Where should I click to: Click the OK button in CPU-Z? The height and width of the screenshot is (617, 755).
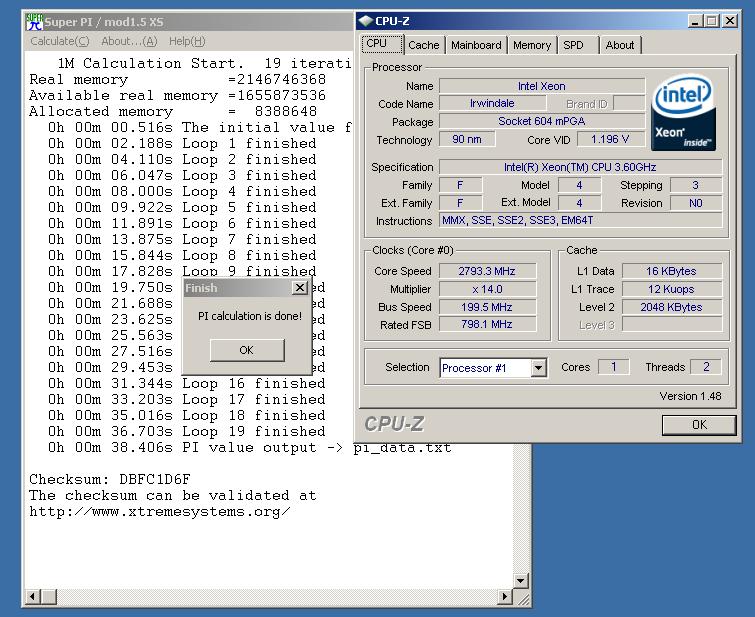(699, 425)
